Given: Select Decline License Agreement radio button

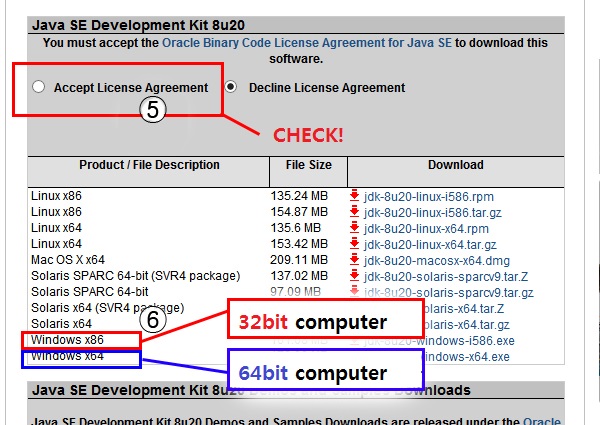Looking at the screenshot, I should (x=230, y=87).
